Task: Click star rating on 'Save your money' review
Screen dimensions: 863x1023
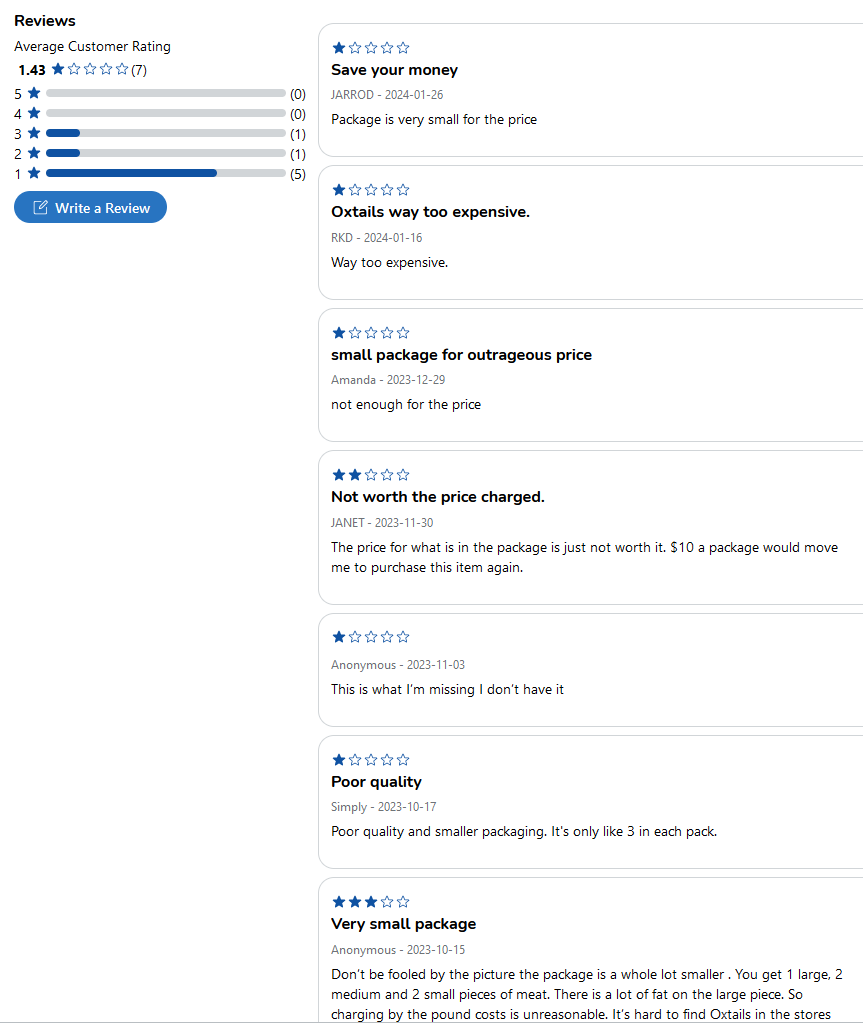Action: [x=371, y=48]
